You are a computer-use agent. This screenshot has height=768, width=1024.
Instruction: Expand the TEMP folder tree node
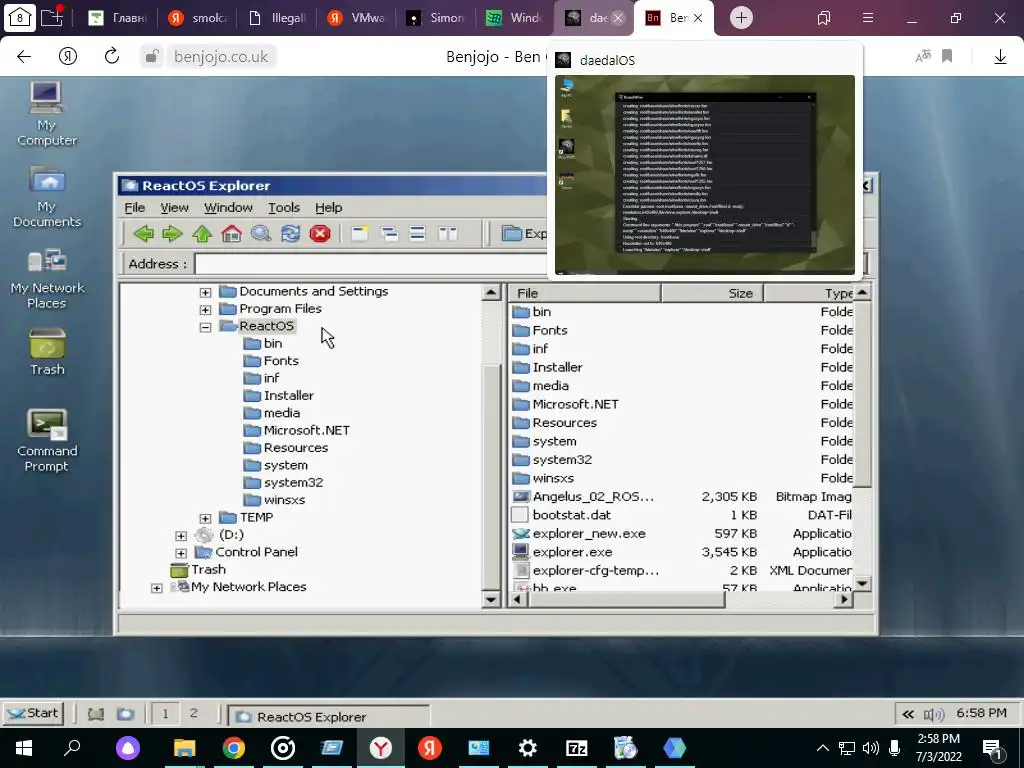pos(205,519)
